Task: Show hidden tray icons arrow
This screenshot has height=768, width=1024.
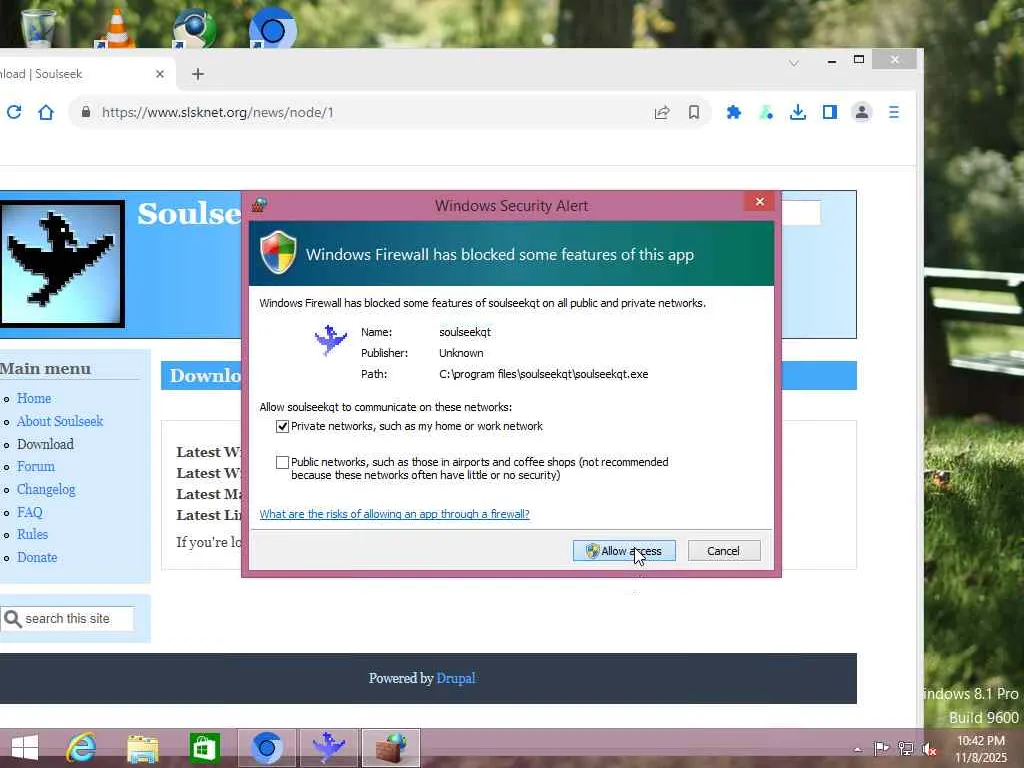Action: [857, 749]
